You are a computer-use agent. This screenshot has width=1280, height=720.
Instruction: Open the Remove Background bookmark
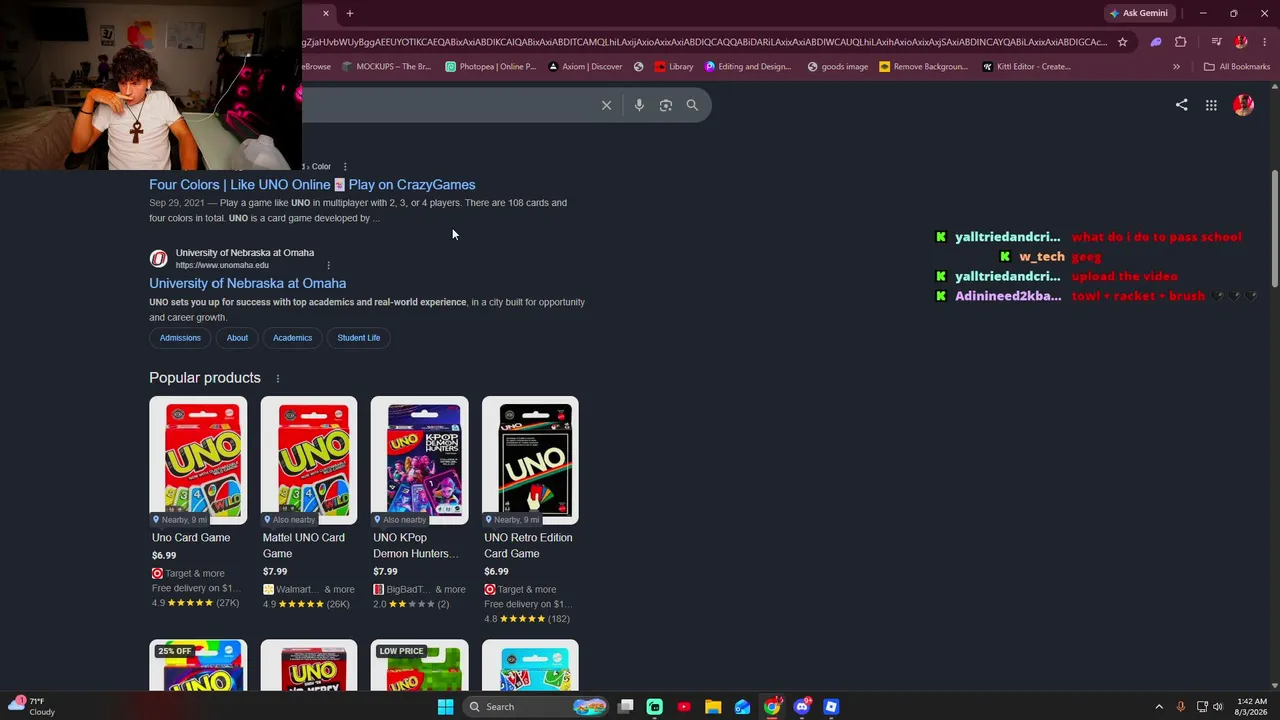[x=924, y=67]
